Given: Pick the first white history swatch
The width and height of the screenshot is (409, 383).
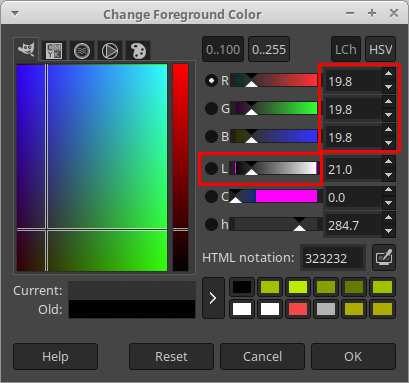Looking at the screenshot, I should (242, 309).
